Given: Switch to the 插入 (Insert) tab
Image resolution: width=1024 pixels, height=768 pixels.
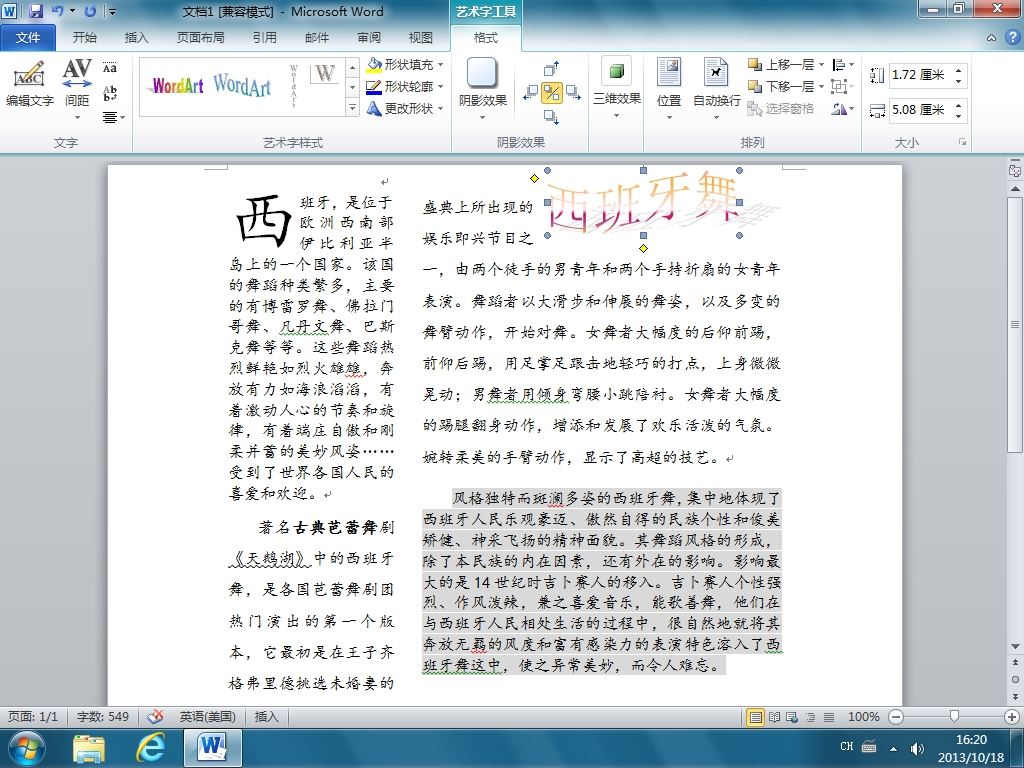Looking at the screenshot, I should tap(136, 37).
